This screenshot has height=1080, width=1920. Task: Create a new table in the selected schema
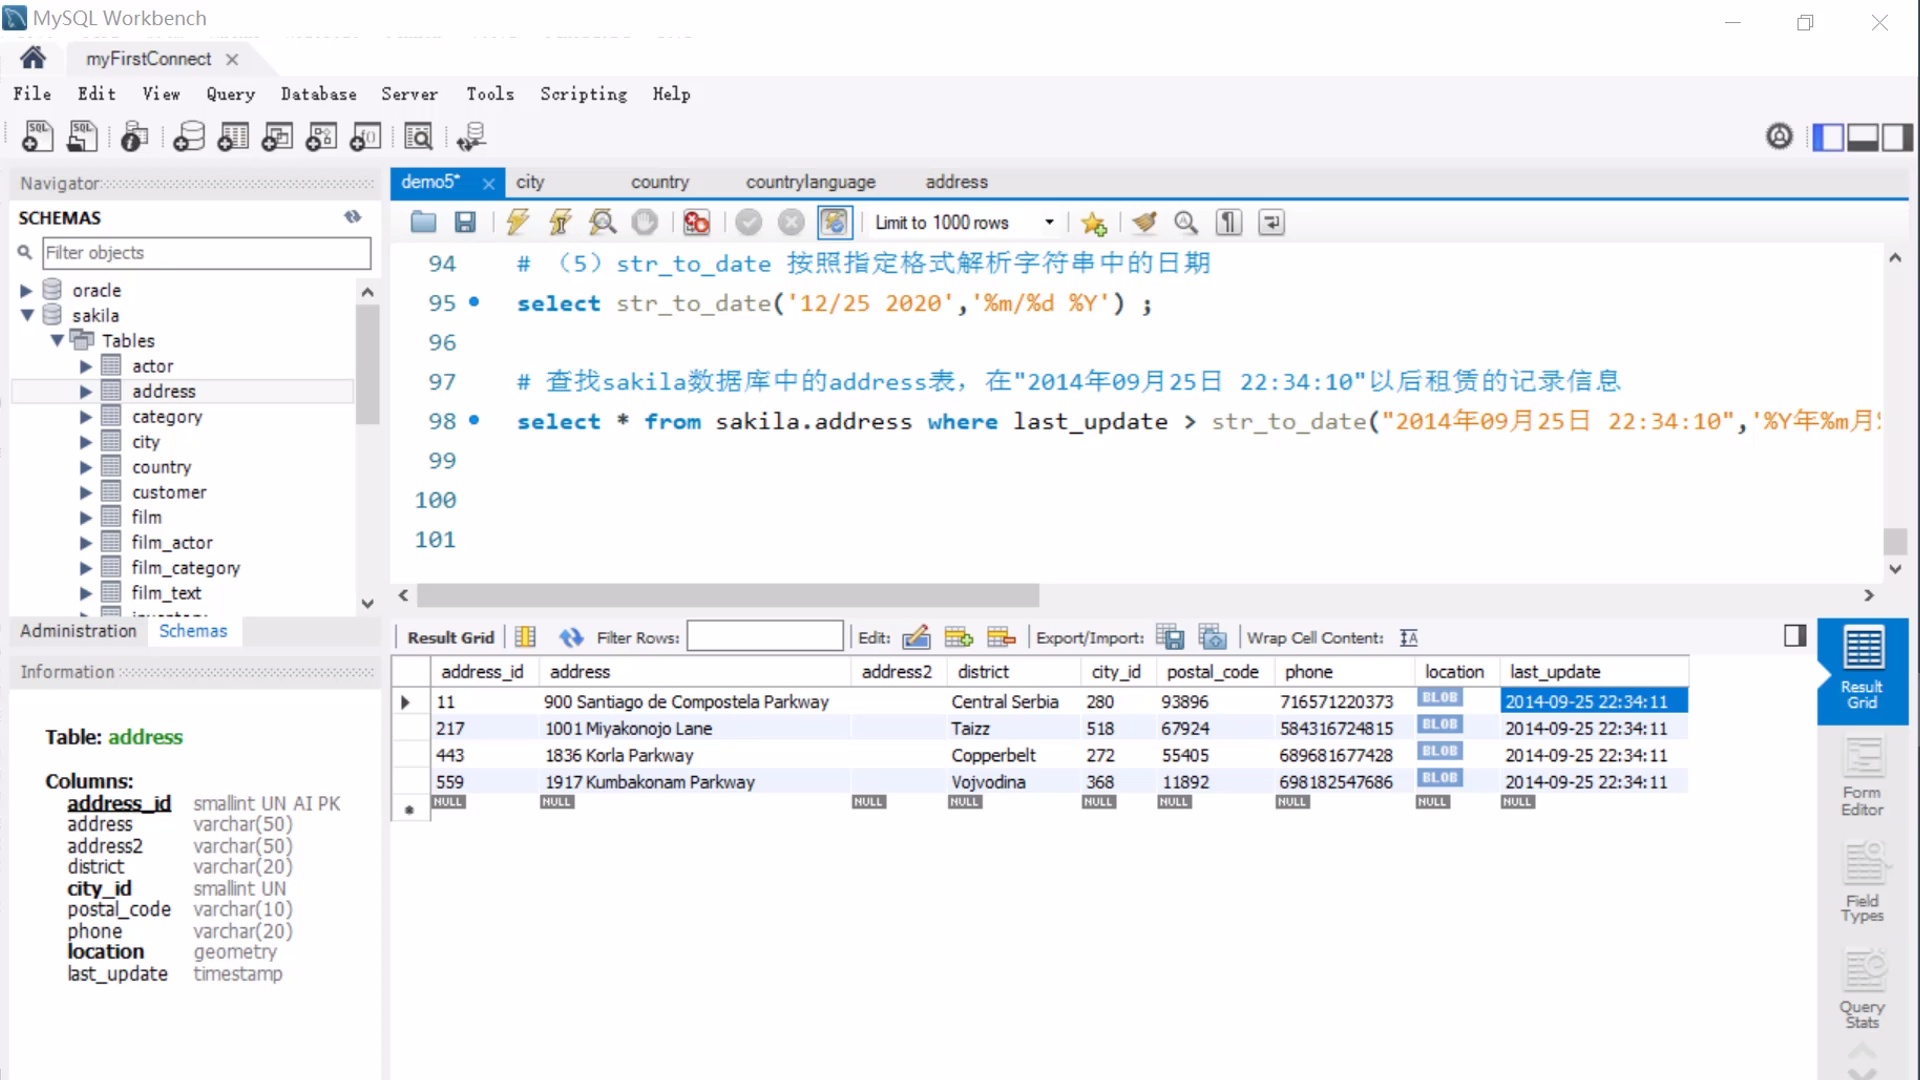(x=233, y=137)
